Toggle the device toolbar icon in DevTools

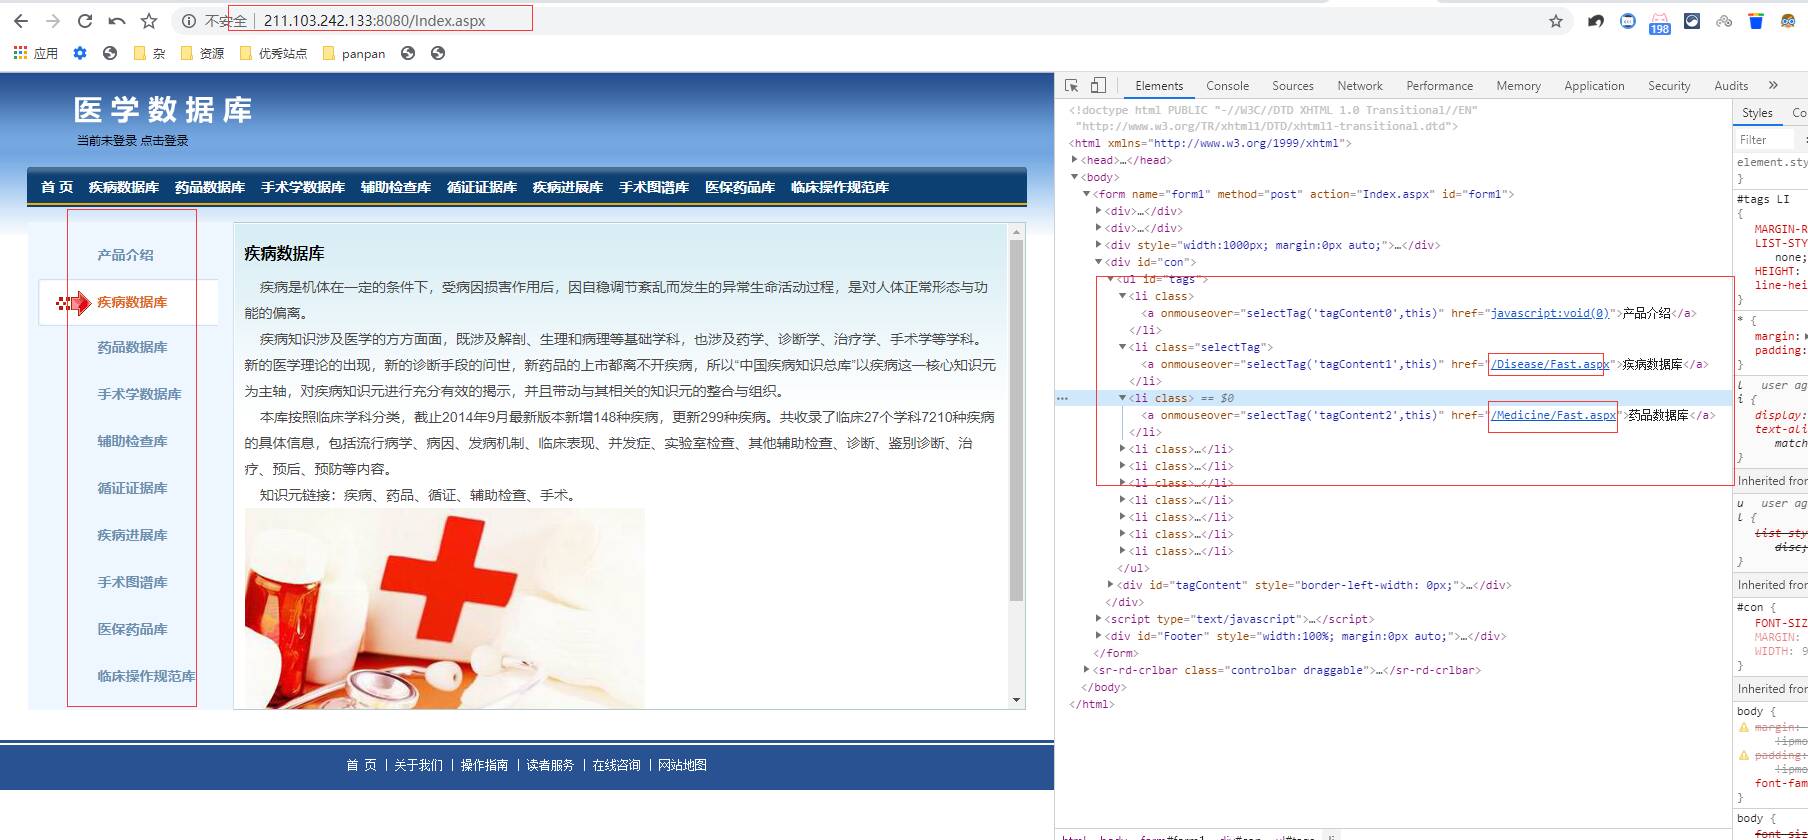pyautogui.click(x=1098, y=86)
